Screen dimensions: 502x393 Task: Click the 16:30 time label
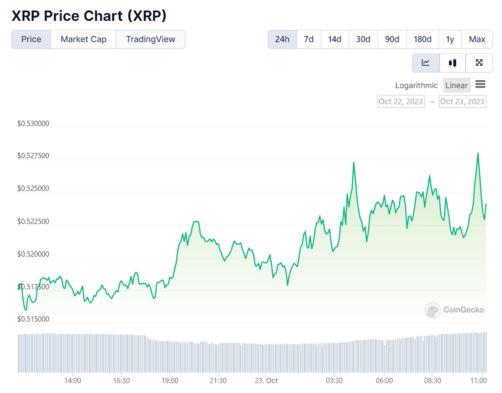point(121,380)
